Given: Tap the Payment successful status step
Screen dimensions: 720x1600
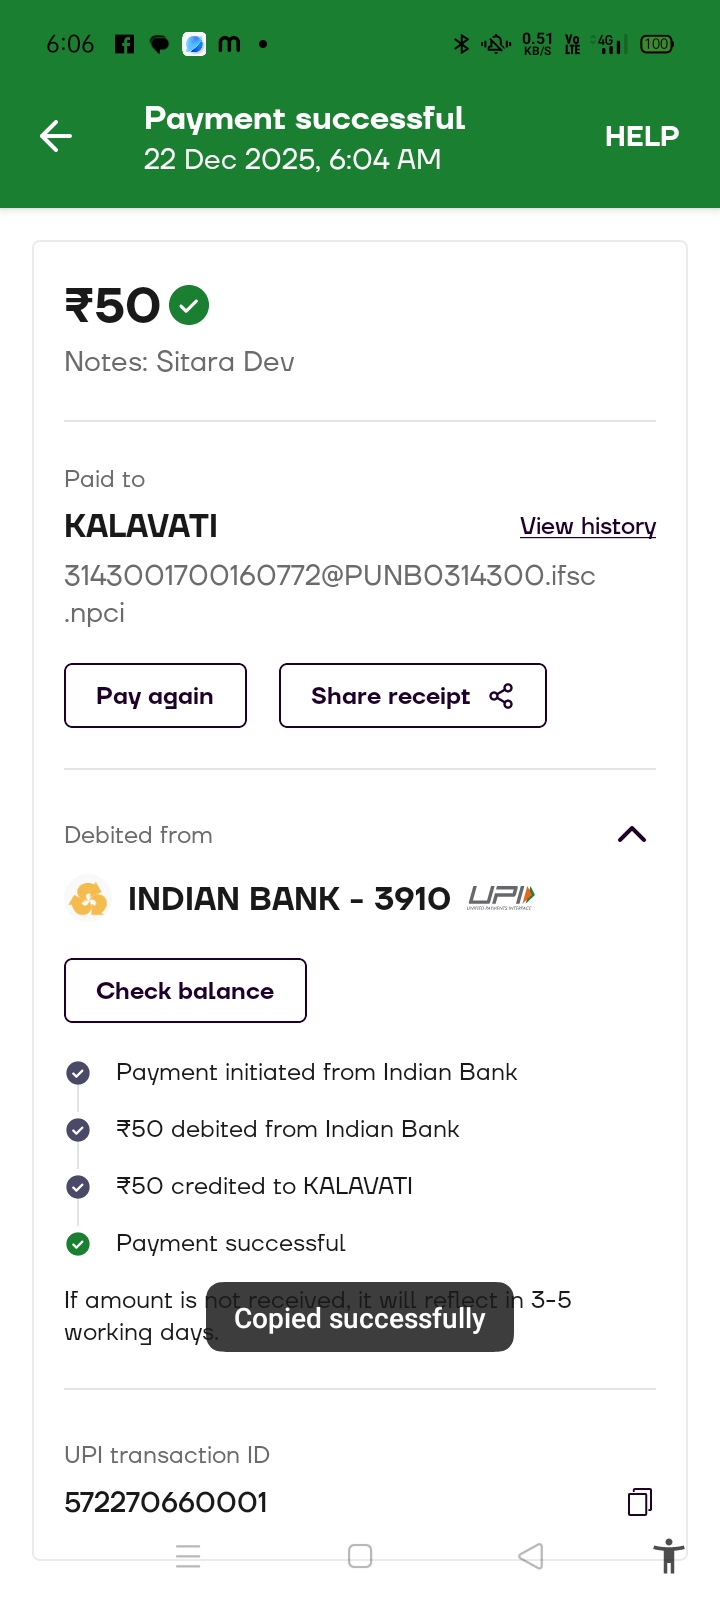Looking at the screenshot, I should pyautogui.click(x=231, y=1243).
